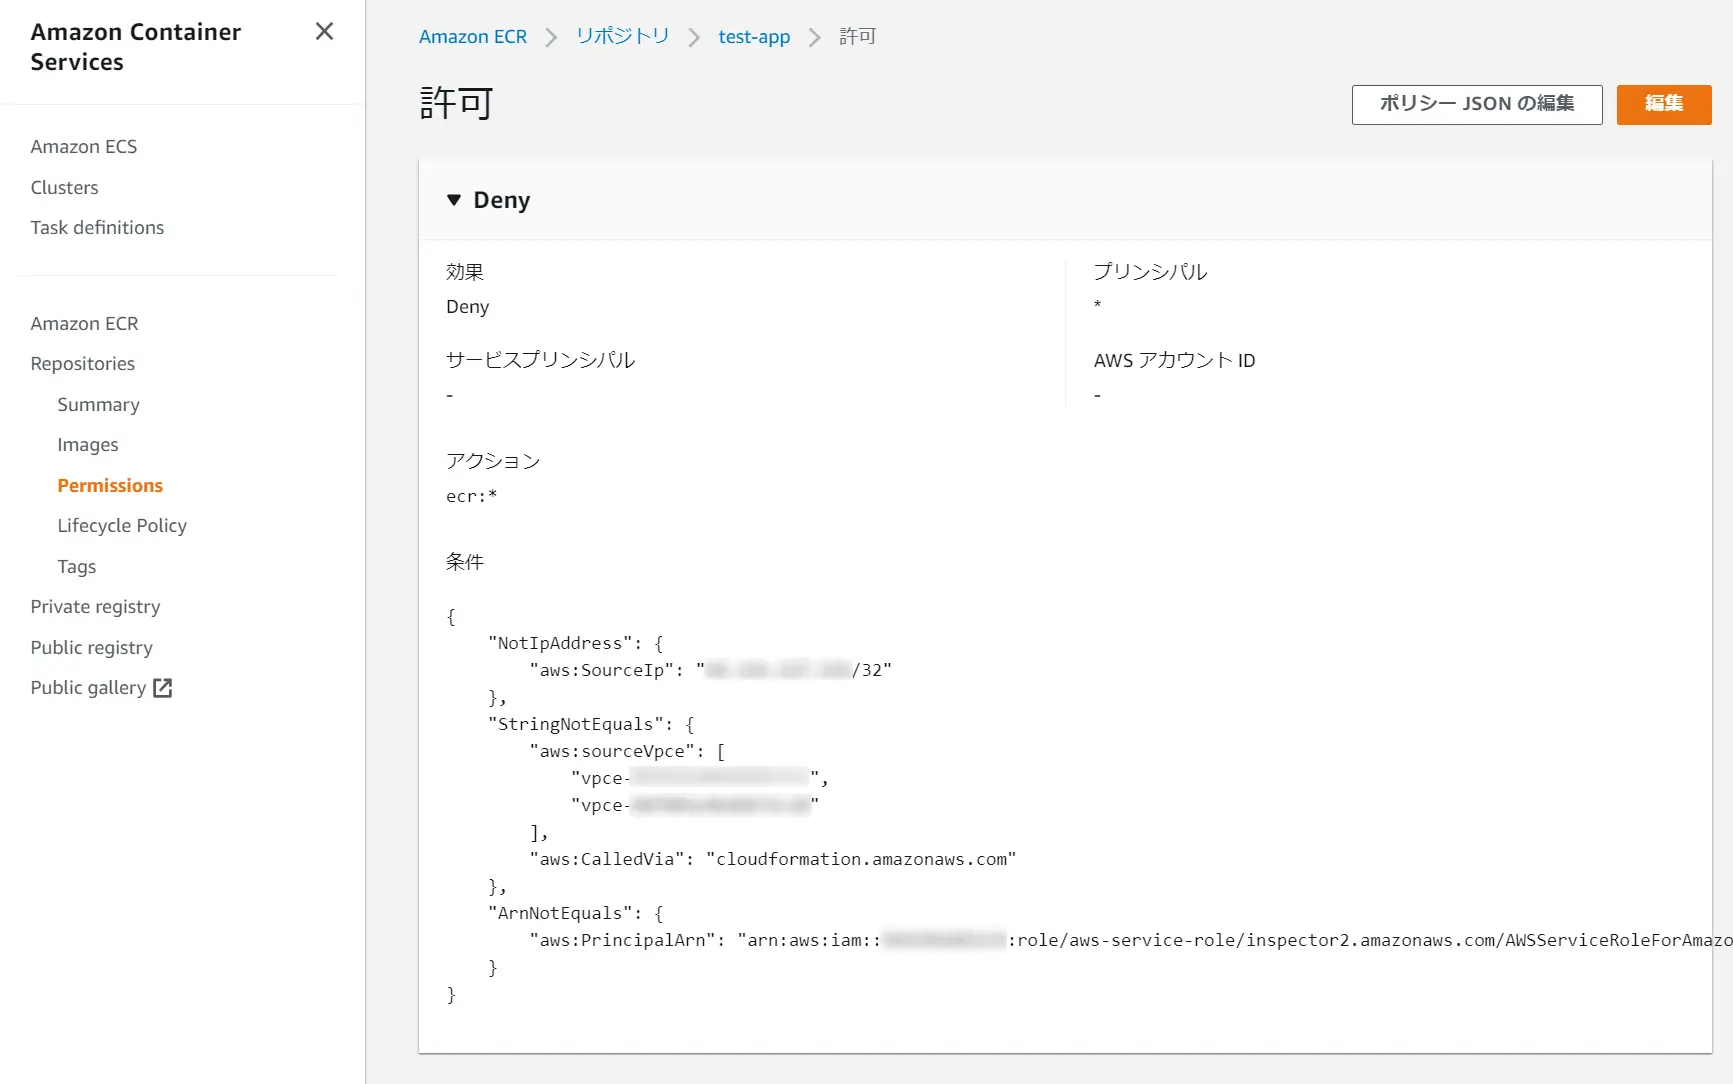Click the ecr:* action value
This screenshot has width=1733, height=1084.
(x=472, y=496)
